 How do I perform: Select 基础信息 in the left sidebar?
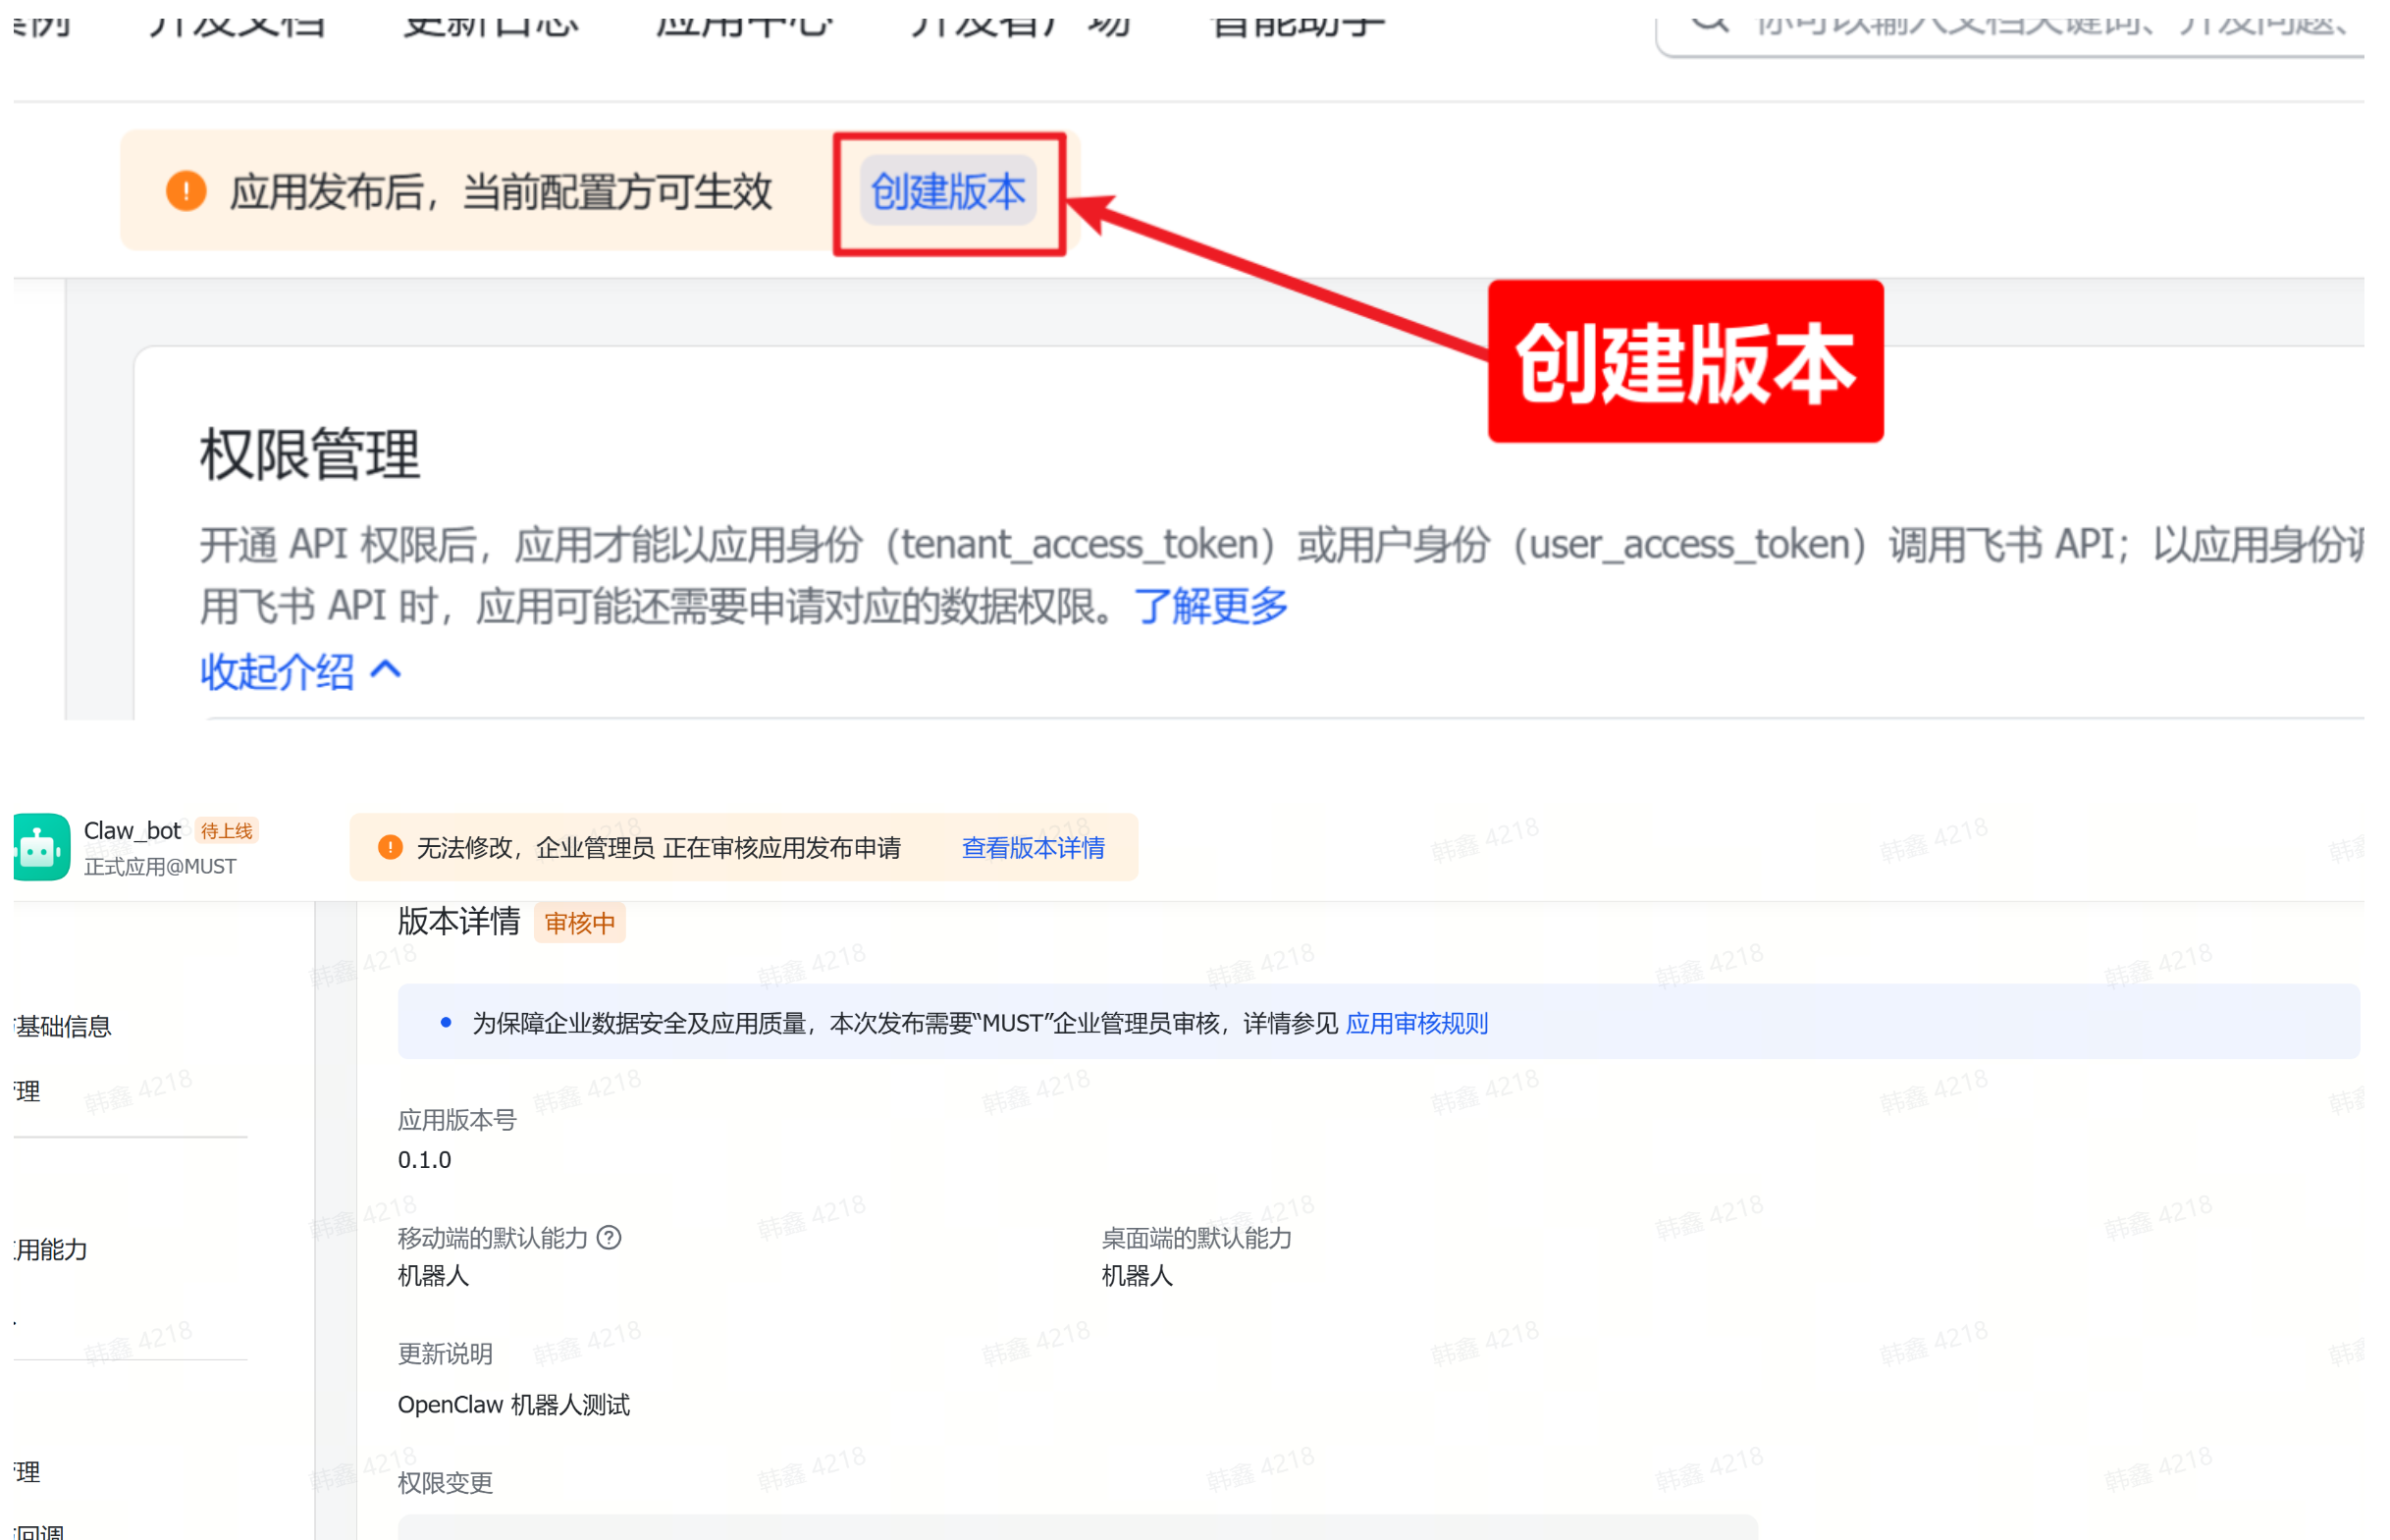click(60, 1025)
